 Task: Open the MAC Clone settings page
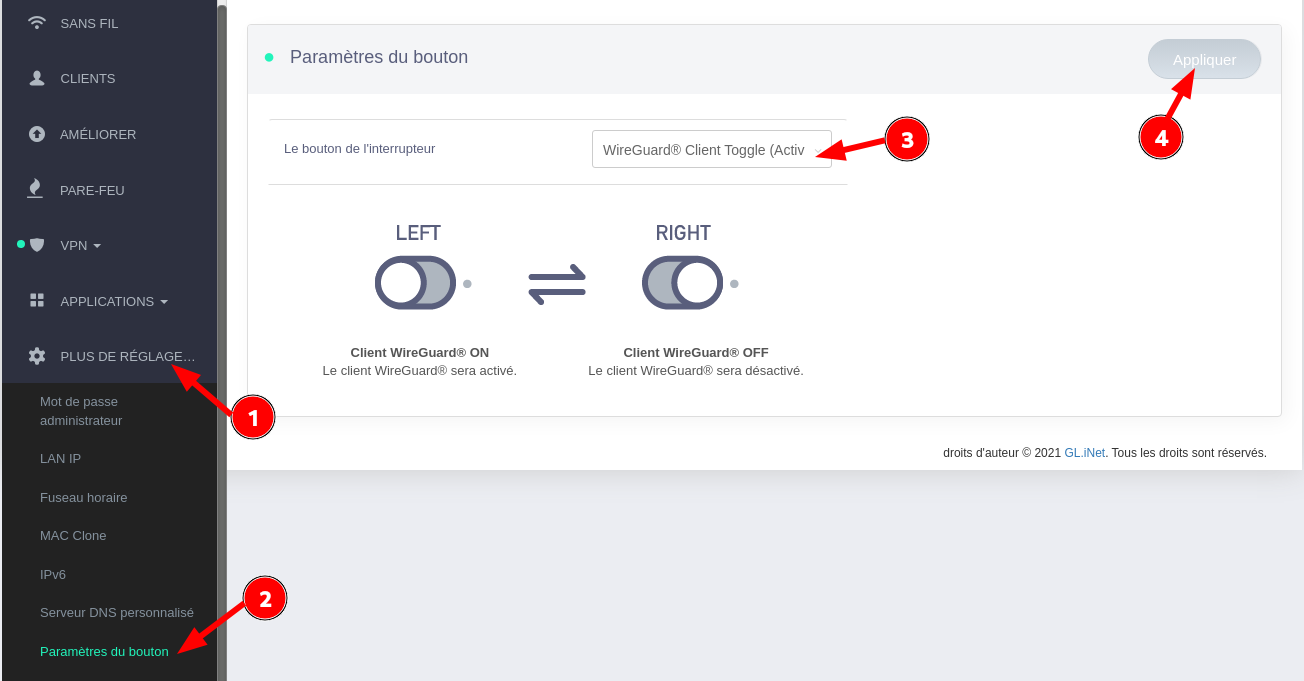pyautogui.click(x=73, y=536)
